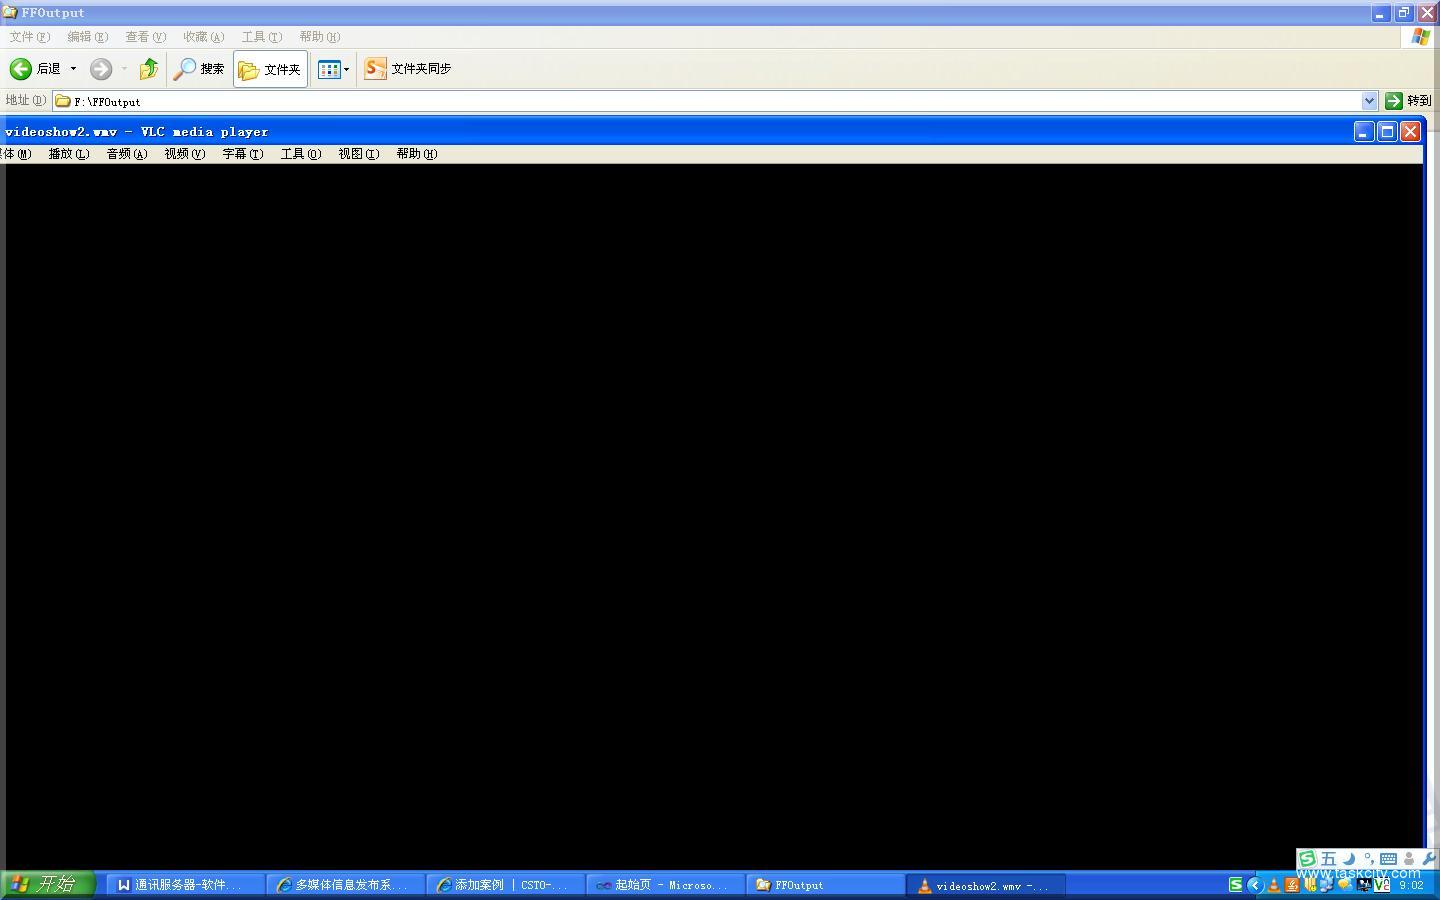Image resolution: width=1440 pixels, height=900 pixels.
Task: Open VLC's 帮助(H) menu
Action: point(417,154)
